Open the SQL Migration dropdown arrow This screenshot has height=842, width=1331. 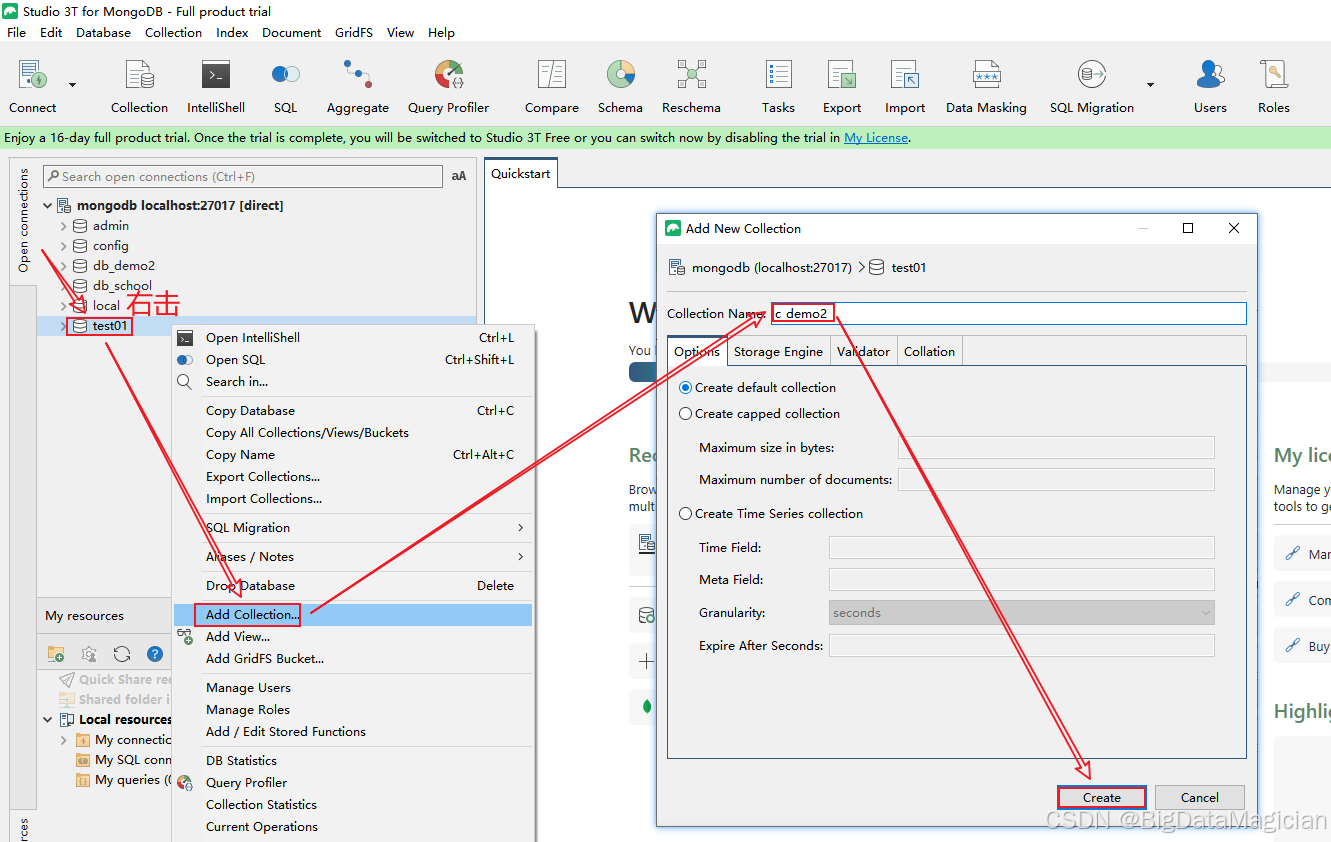point(1150,85)
